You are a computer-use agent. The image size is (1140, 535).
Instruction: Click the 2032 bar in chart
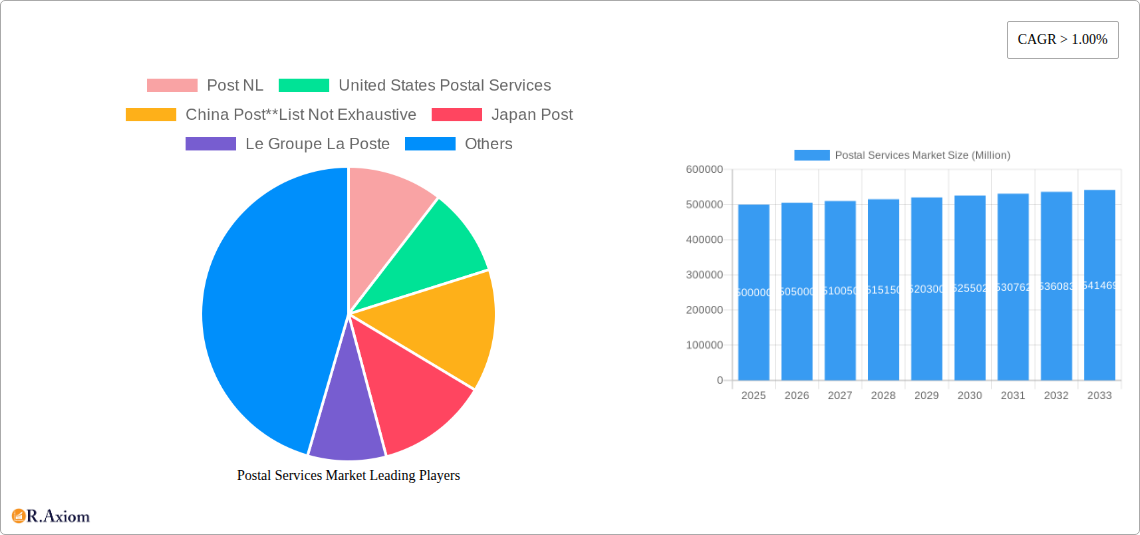(x=1056, y=286)
